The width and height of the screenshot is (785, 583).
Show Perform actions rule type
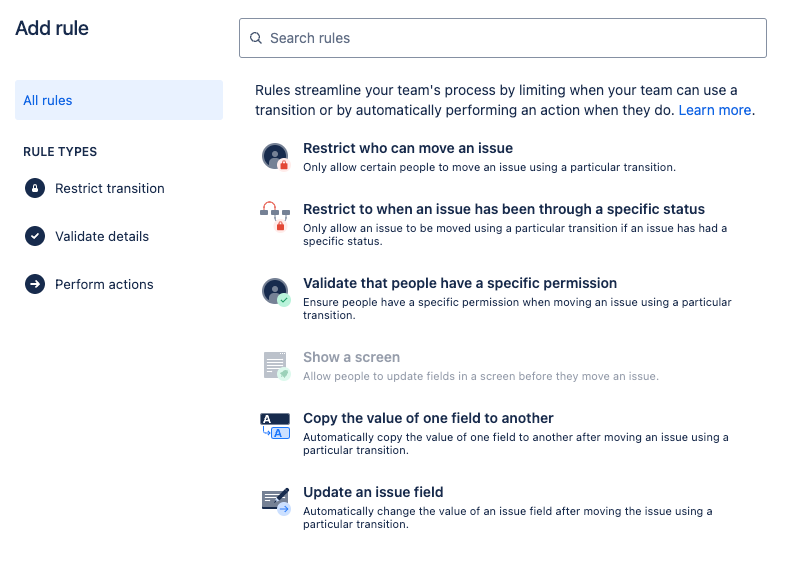[x=104, y=284]
